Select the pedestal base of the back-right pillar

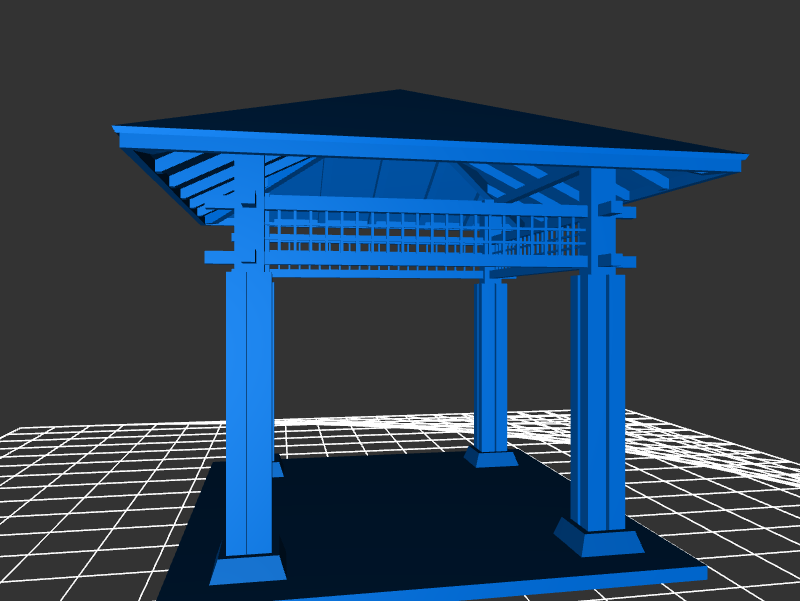pyautogui.click(x=491, y=458)
